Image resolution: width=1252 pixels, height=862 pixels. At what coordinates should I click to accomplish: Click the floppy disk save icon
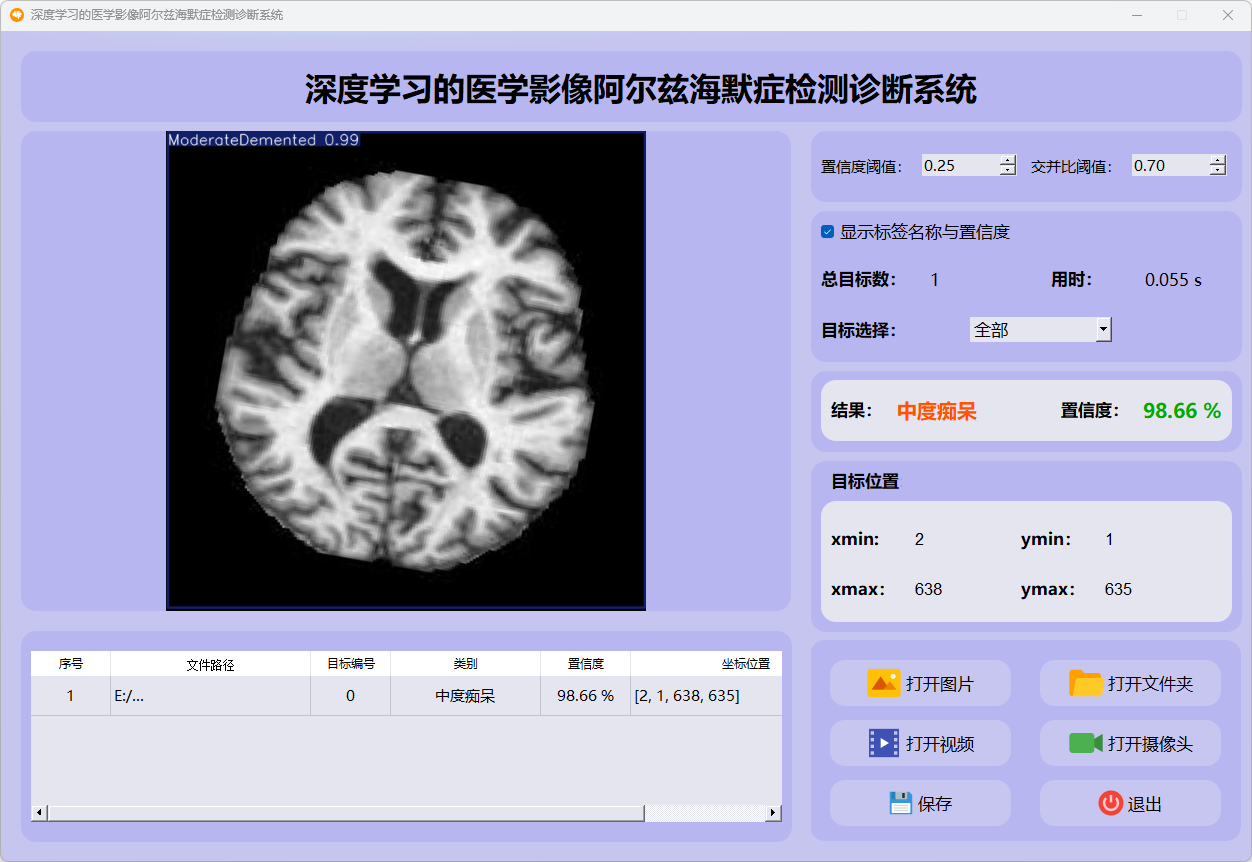click(900, 803)
